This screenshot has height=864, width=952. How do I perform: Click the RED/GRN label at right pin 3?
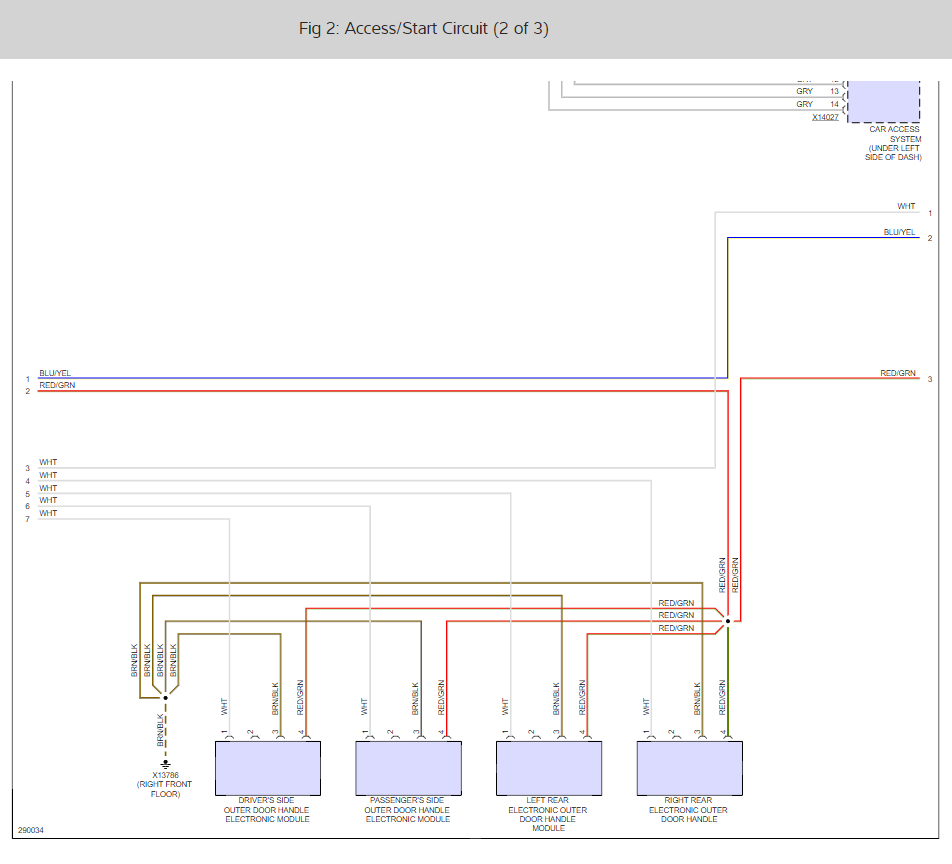click(x=897, y=373)
